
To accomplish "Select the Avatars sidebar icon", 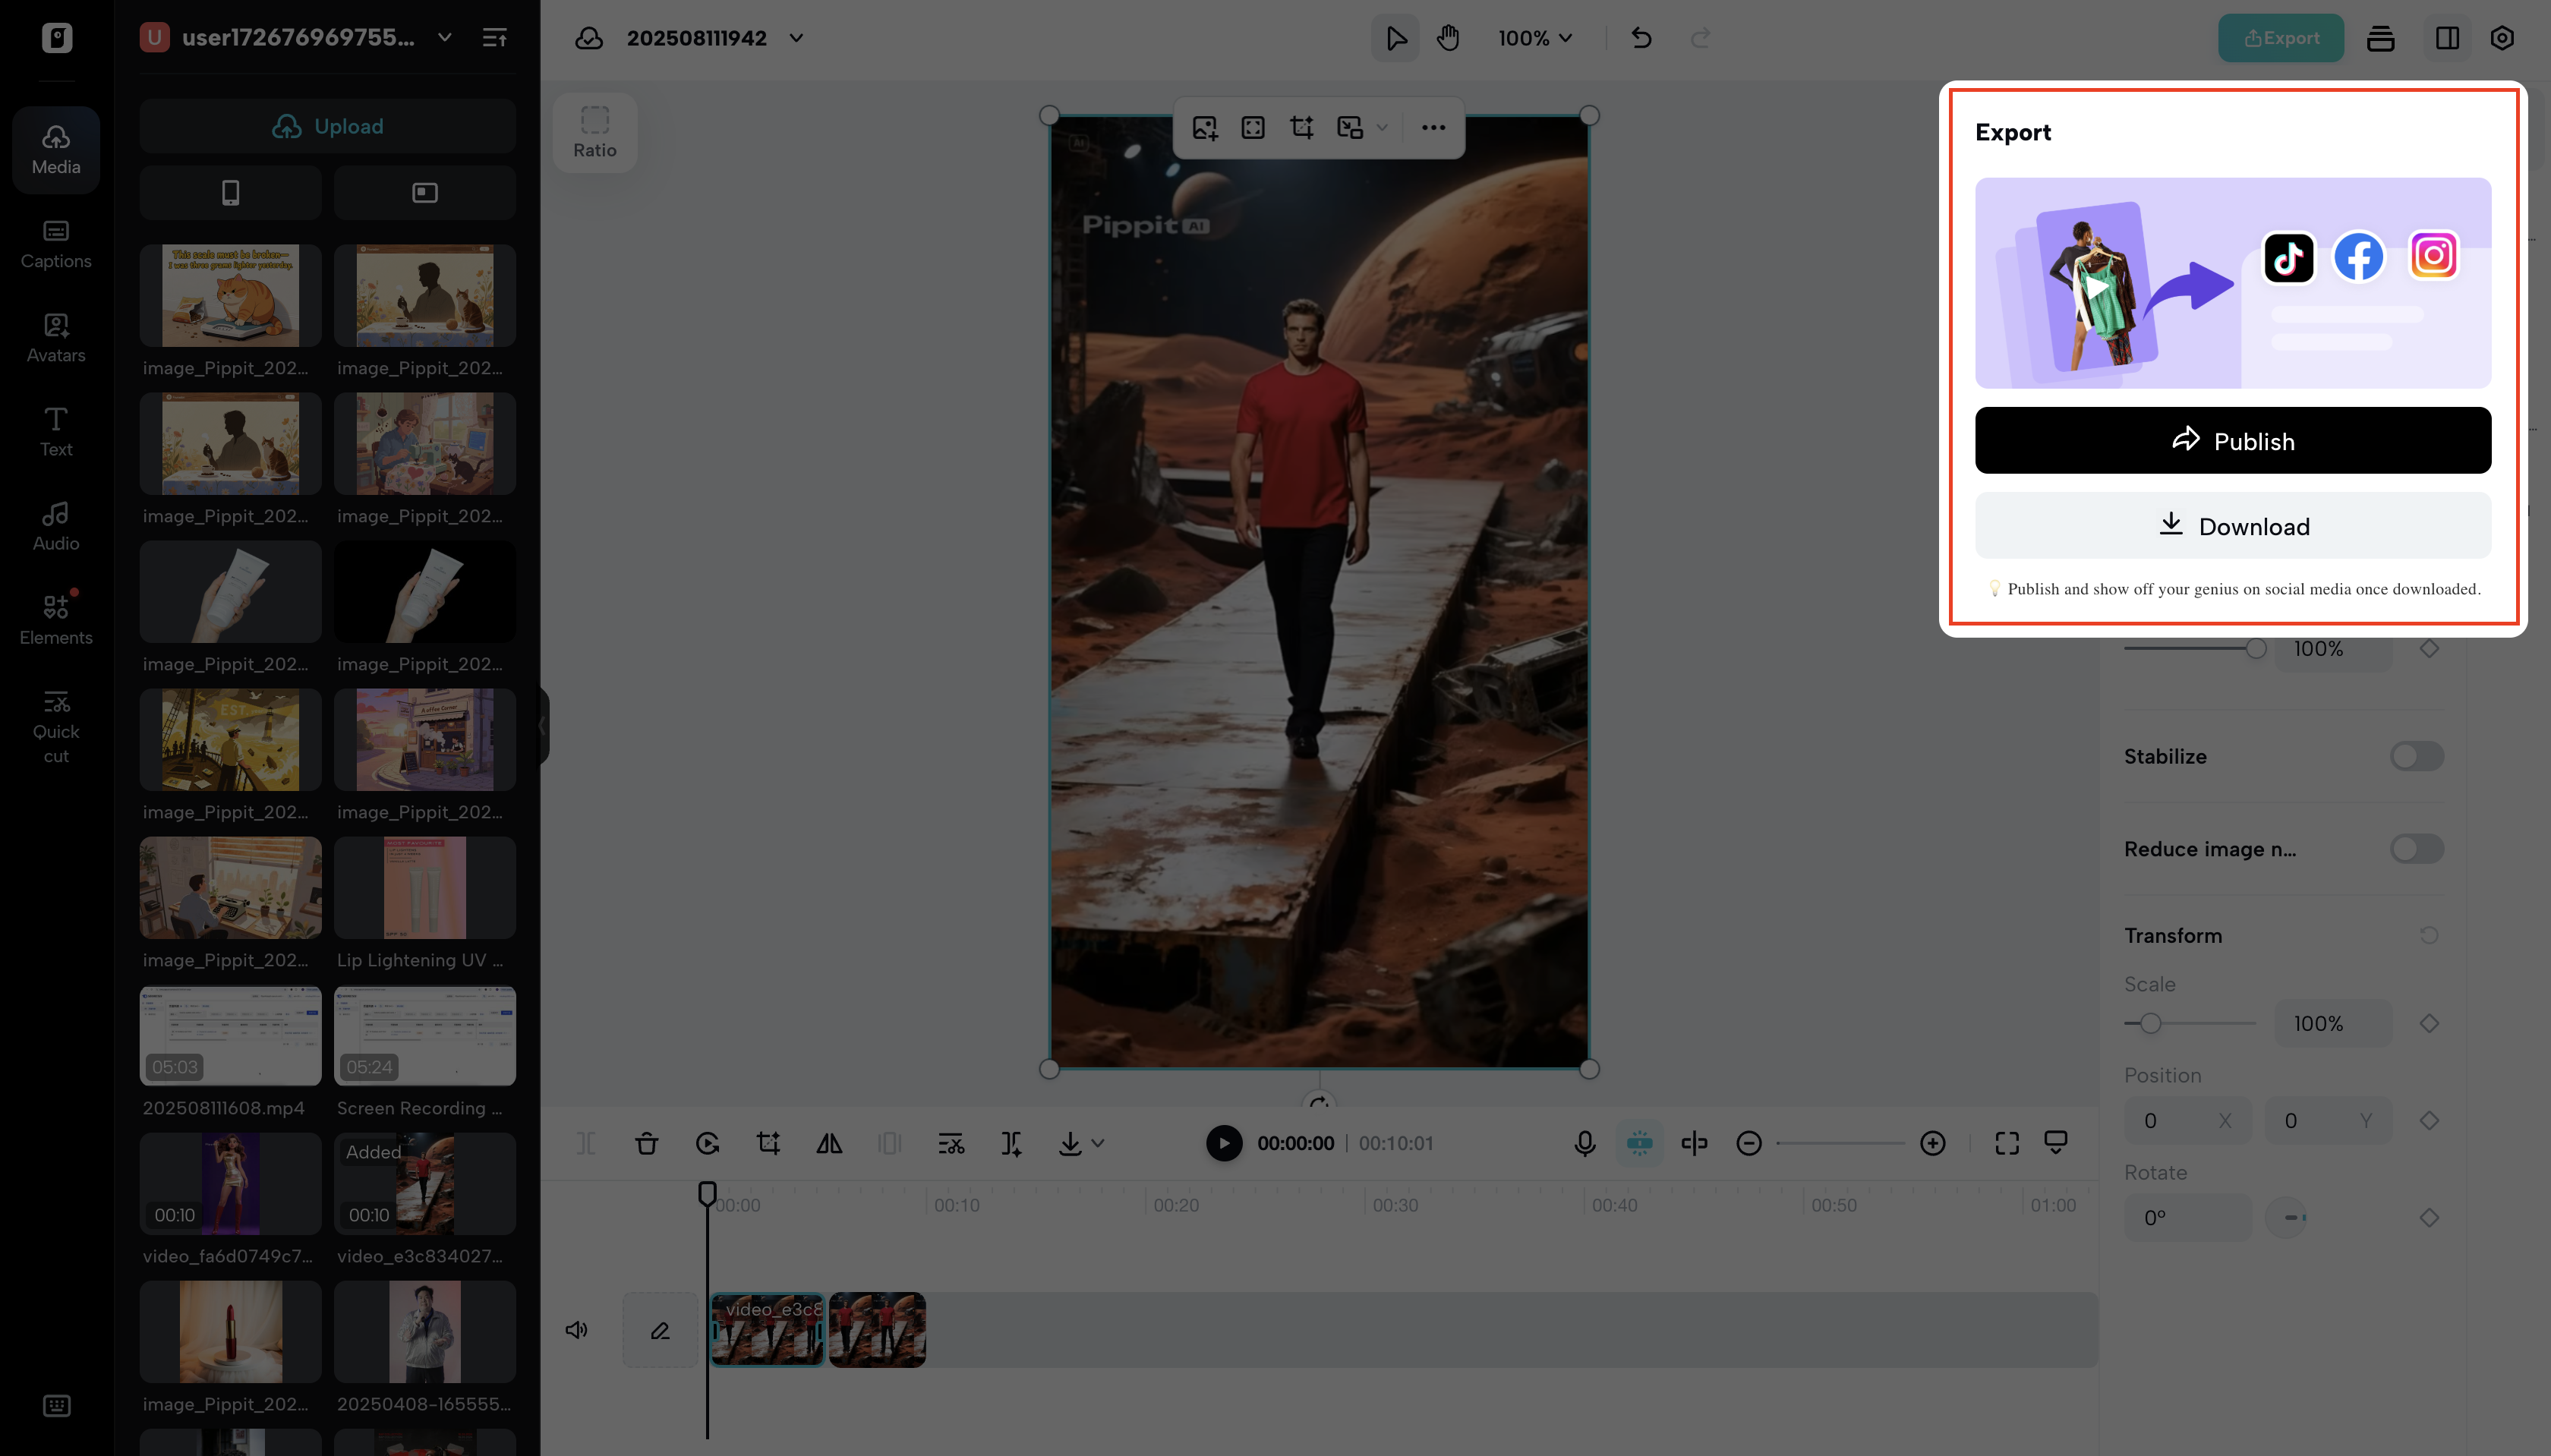I will (56, 337).
